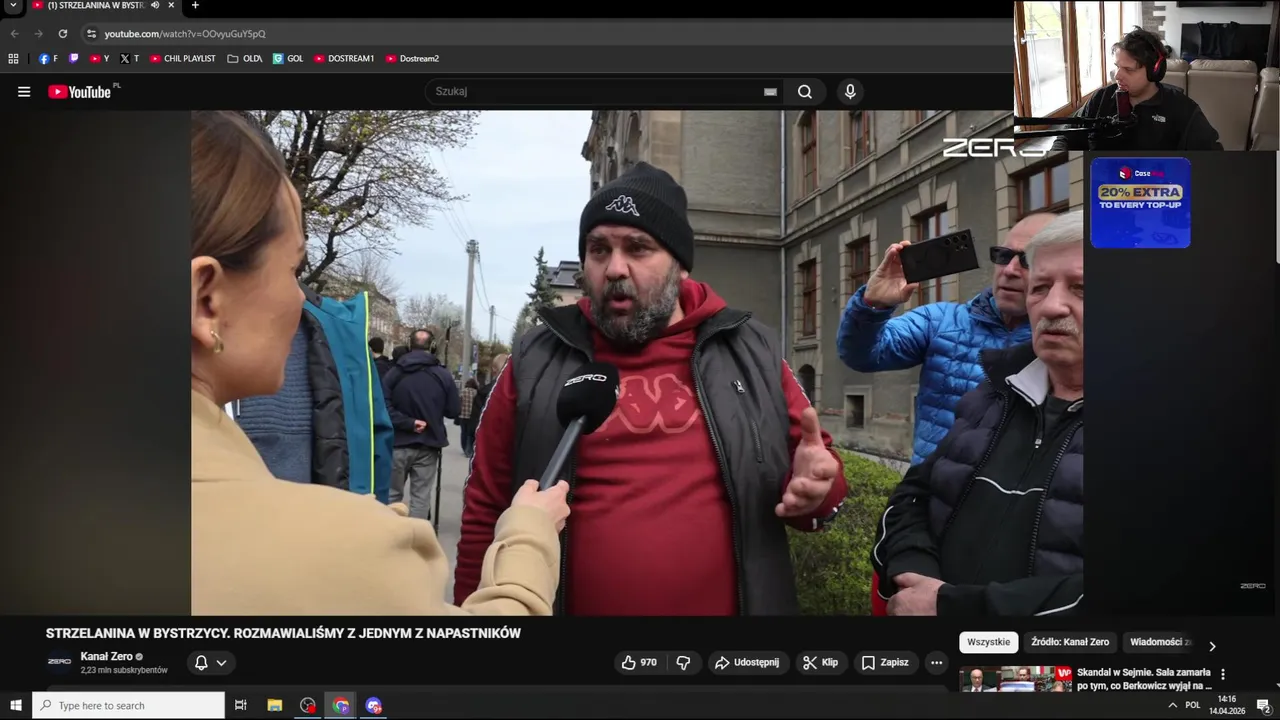Image resolution: width=1280 pixels, height=720 pixels.
Task: Create a clip with Klip button
Action: click(x=821, y=663)
